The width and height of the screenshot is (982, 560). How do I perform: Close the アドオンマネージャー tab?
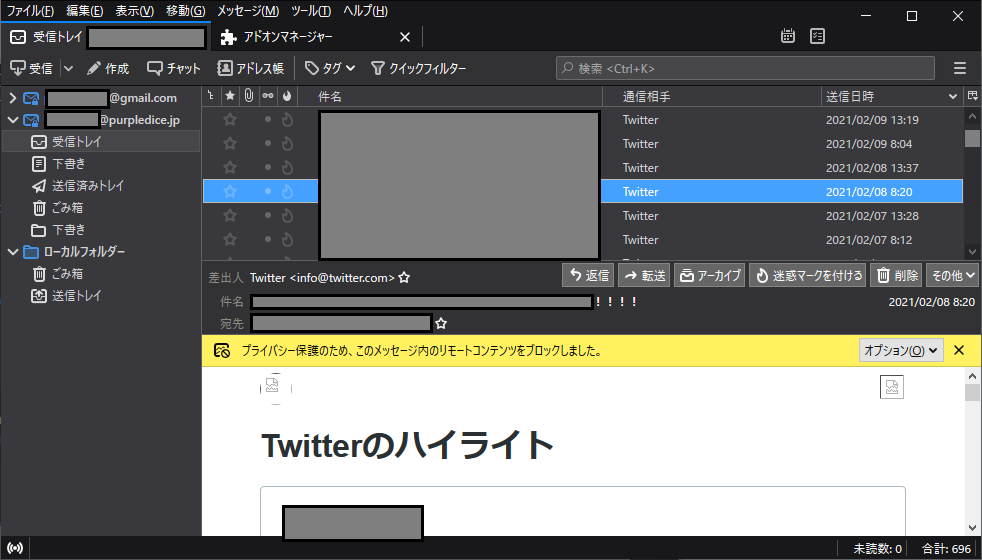tap(405, 37)
